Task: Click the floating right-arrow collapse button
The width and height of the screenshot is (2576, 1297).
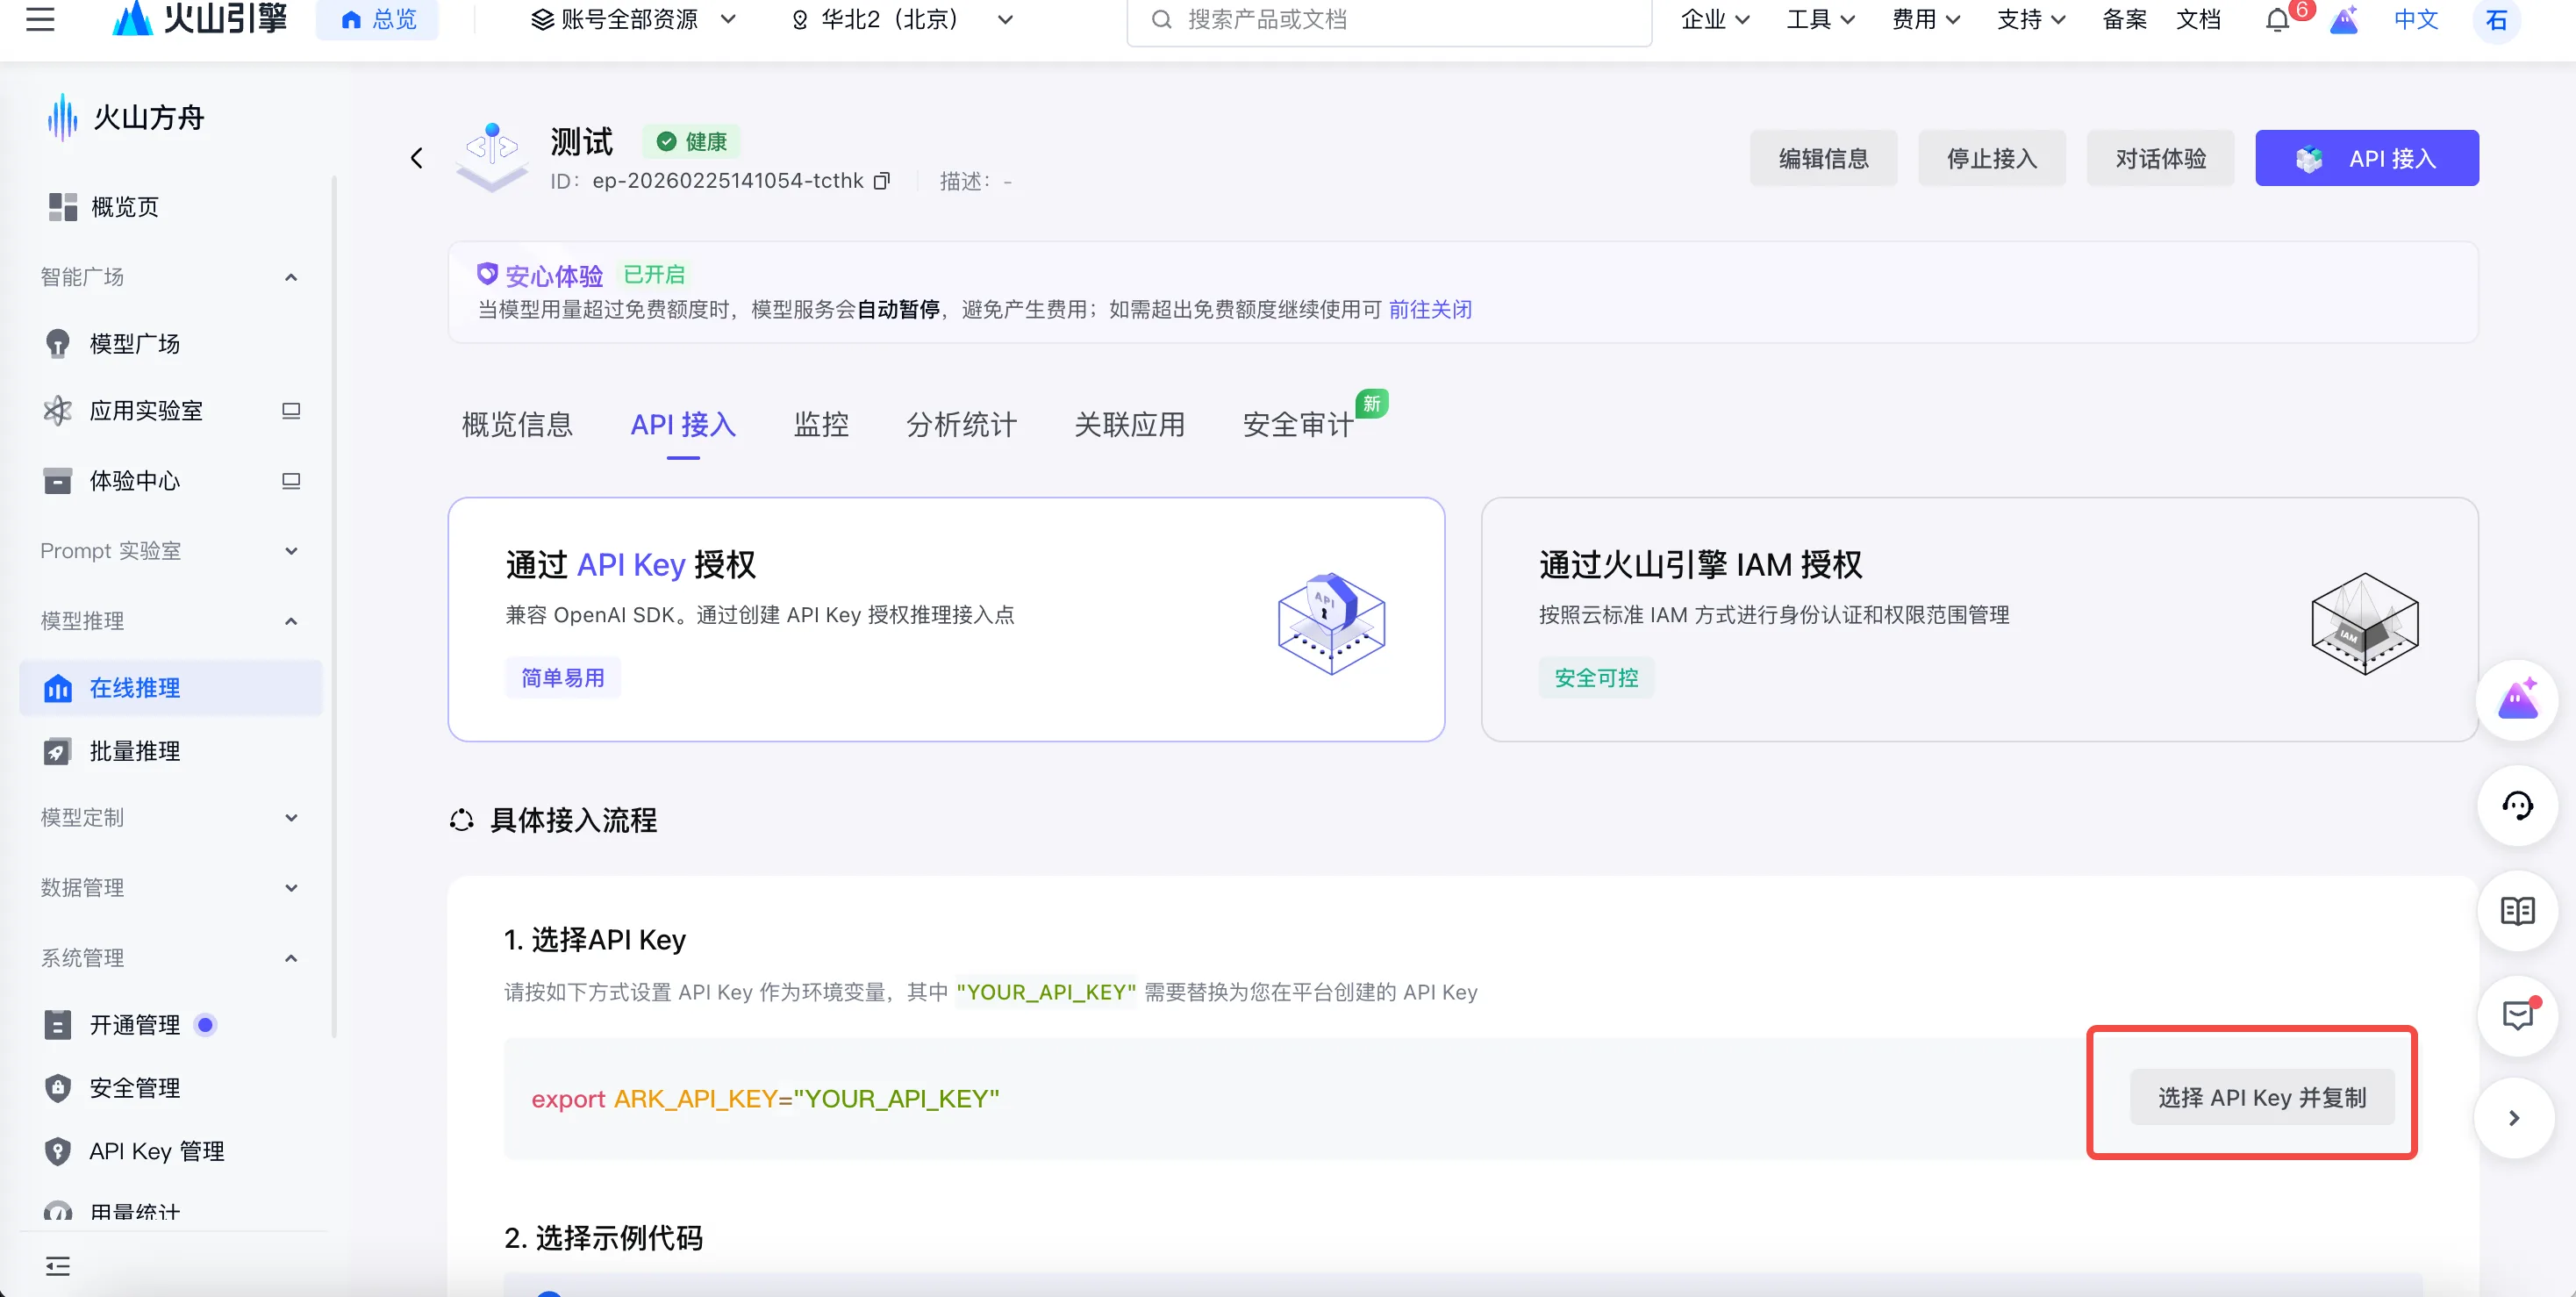Action: pyautogui.click(x=2513, y=1118)
